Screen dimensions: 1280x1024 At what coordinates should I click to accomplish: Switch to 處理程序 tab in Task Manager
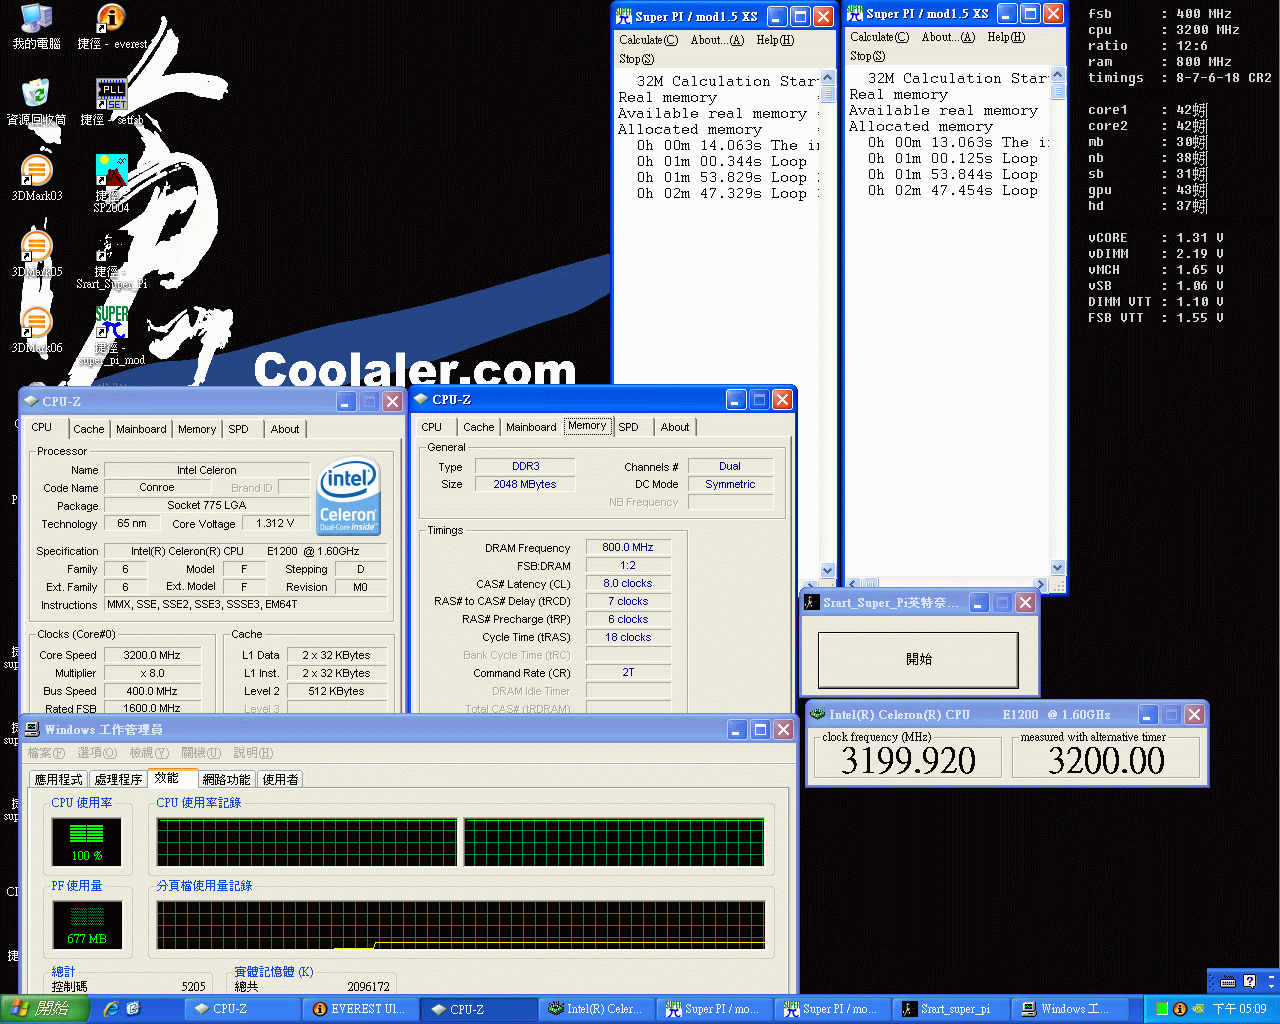(x=118, y=780)
